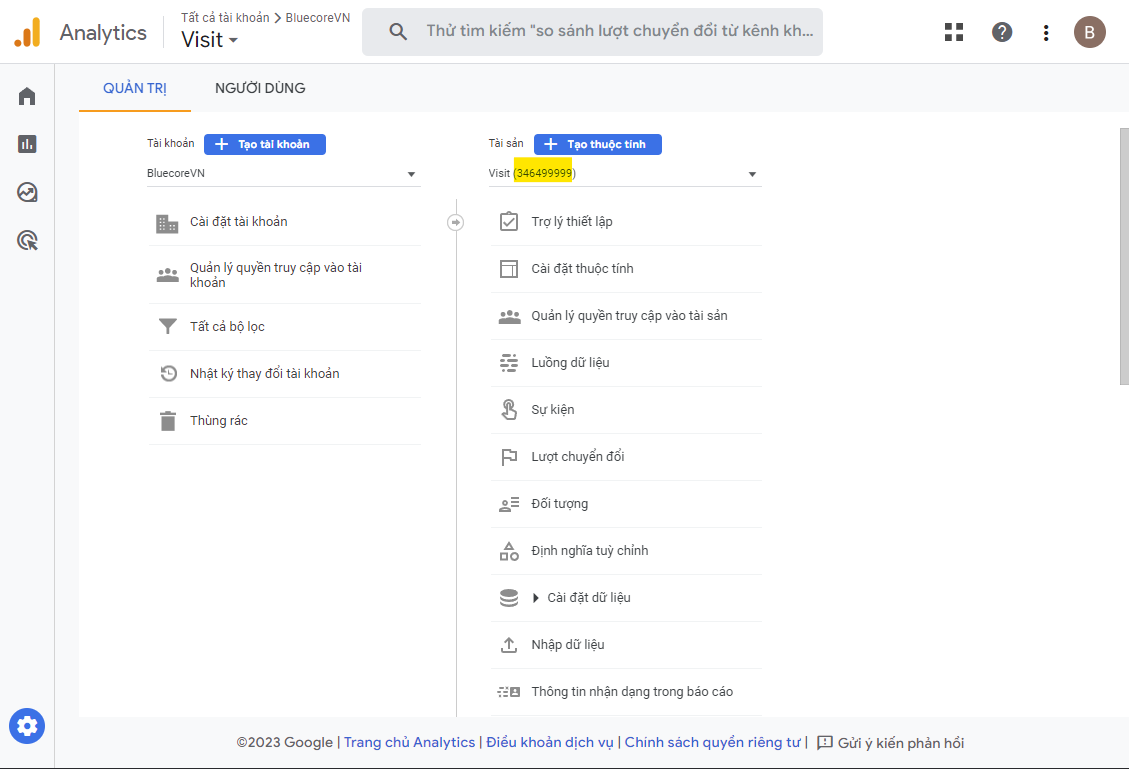Open the three-dot more options menu

[1046, 32]
